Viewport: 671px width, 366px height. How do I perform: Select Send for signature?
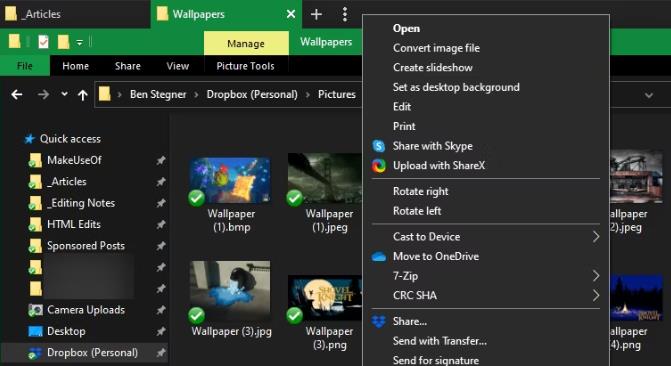[436, 360]
